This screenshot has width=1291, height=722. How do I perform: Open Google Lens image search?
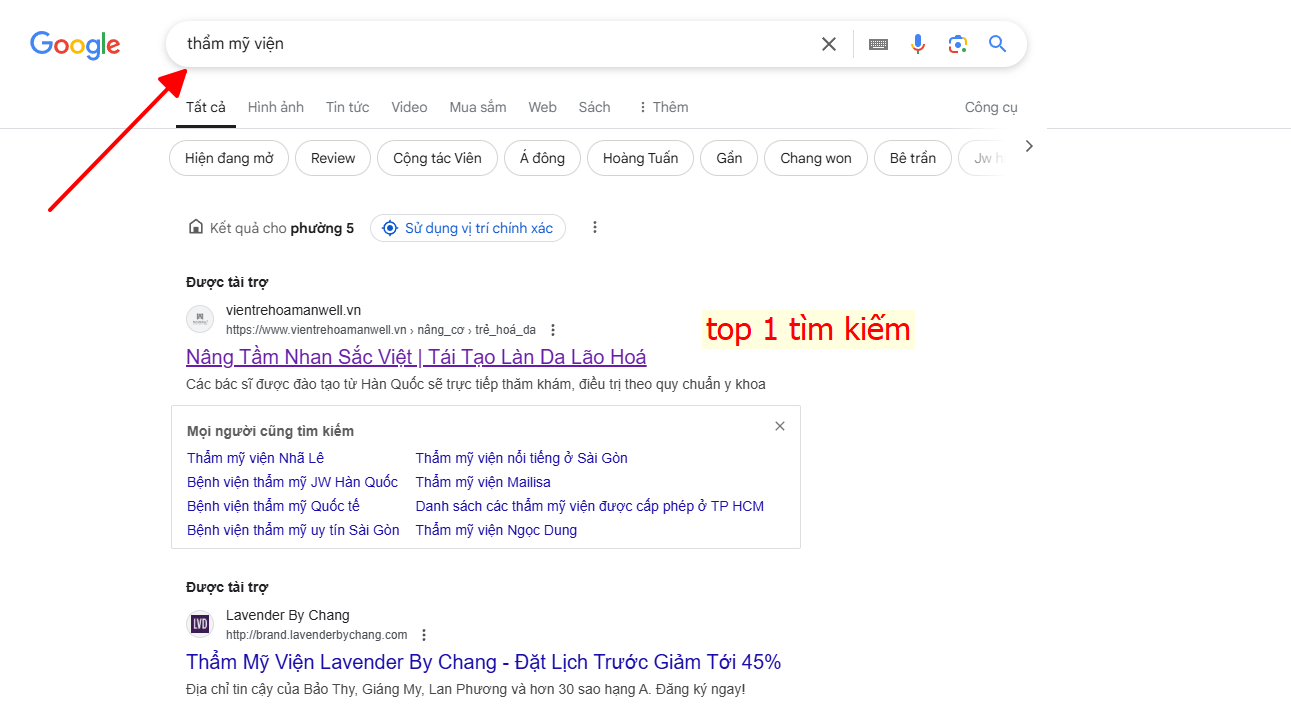point(958,44)
